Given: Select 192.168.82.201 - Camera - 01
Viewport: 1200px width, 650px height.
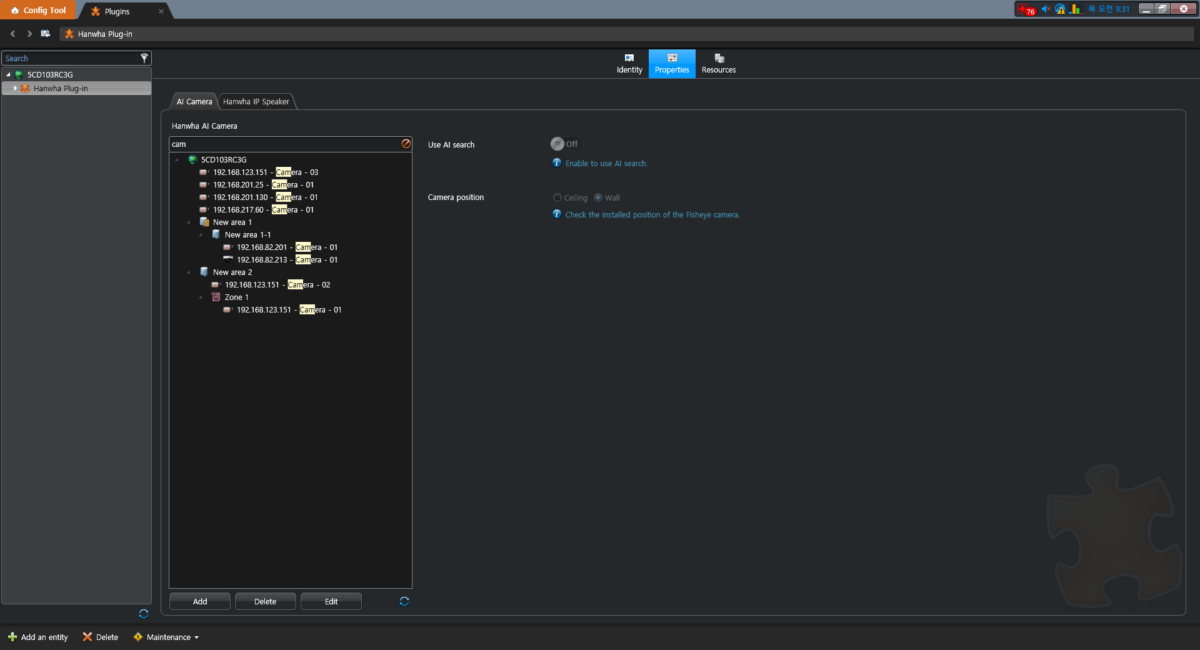Looking at the screenshot, I should click(x=287, y=247).
